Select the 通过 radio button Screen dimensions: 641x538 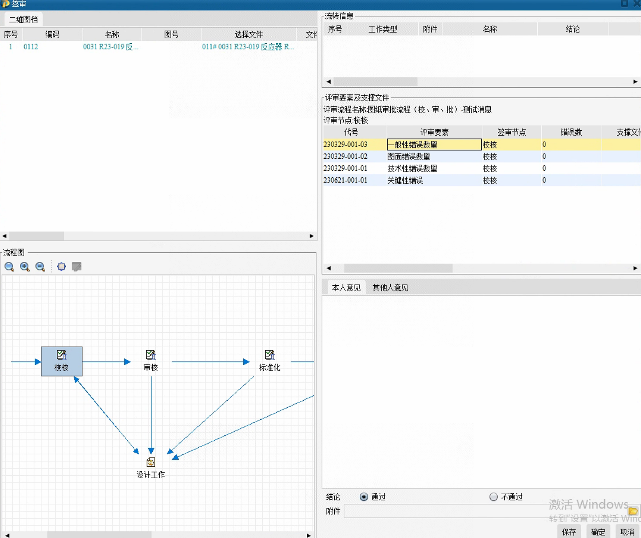[364, 496]
